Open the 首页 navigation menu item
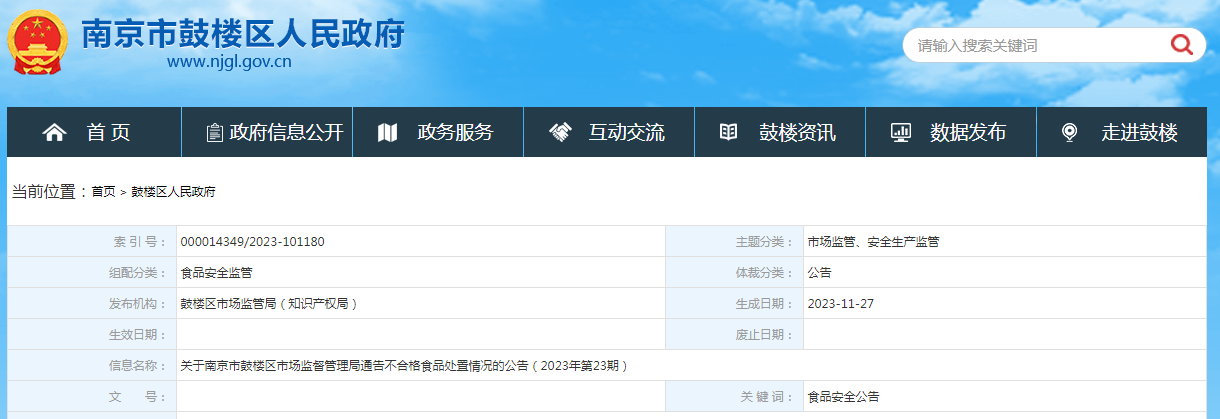The image size is (1220, 419). pyautogui.click(x=94, y=132)
